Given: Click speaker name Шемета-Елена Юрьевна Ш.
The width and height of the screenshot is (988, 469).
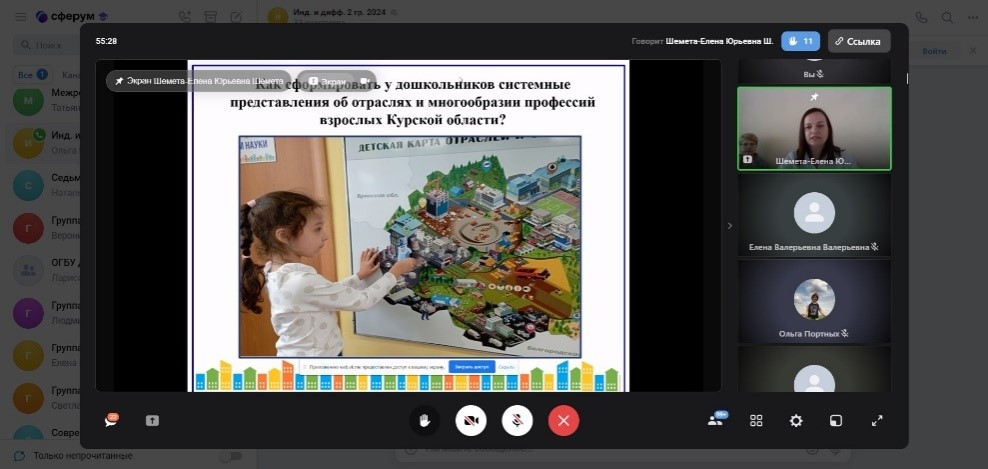Looking at the screenshot, I should (719, 41).
